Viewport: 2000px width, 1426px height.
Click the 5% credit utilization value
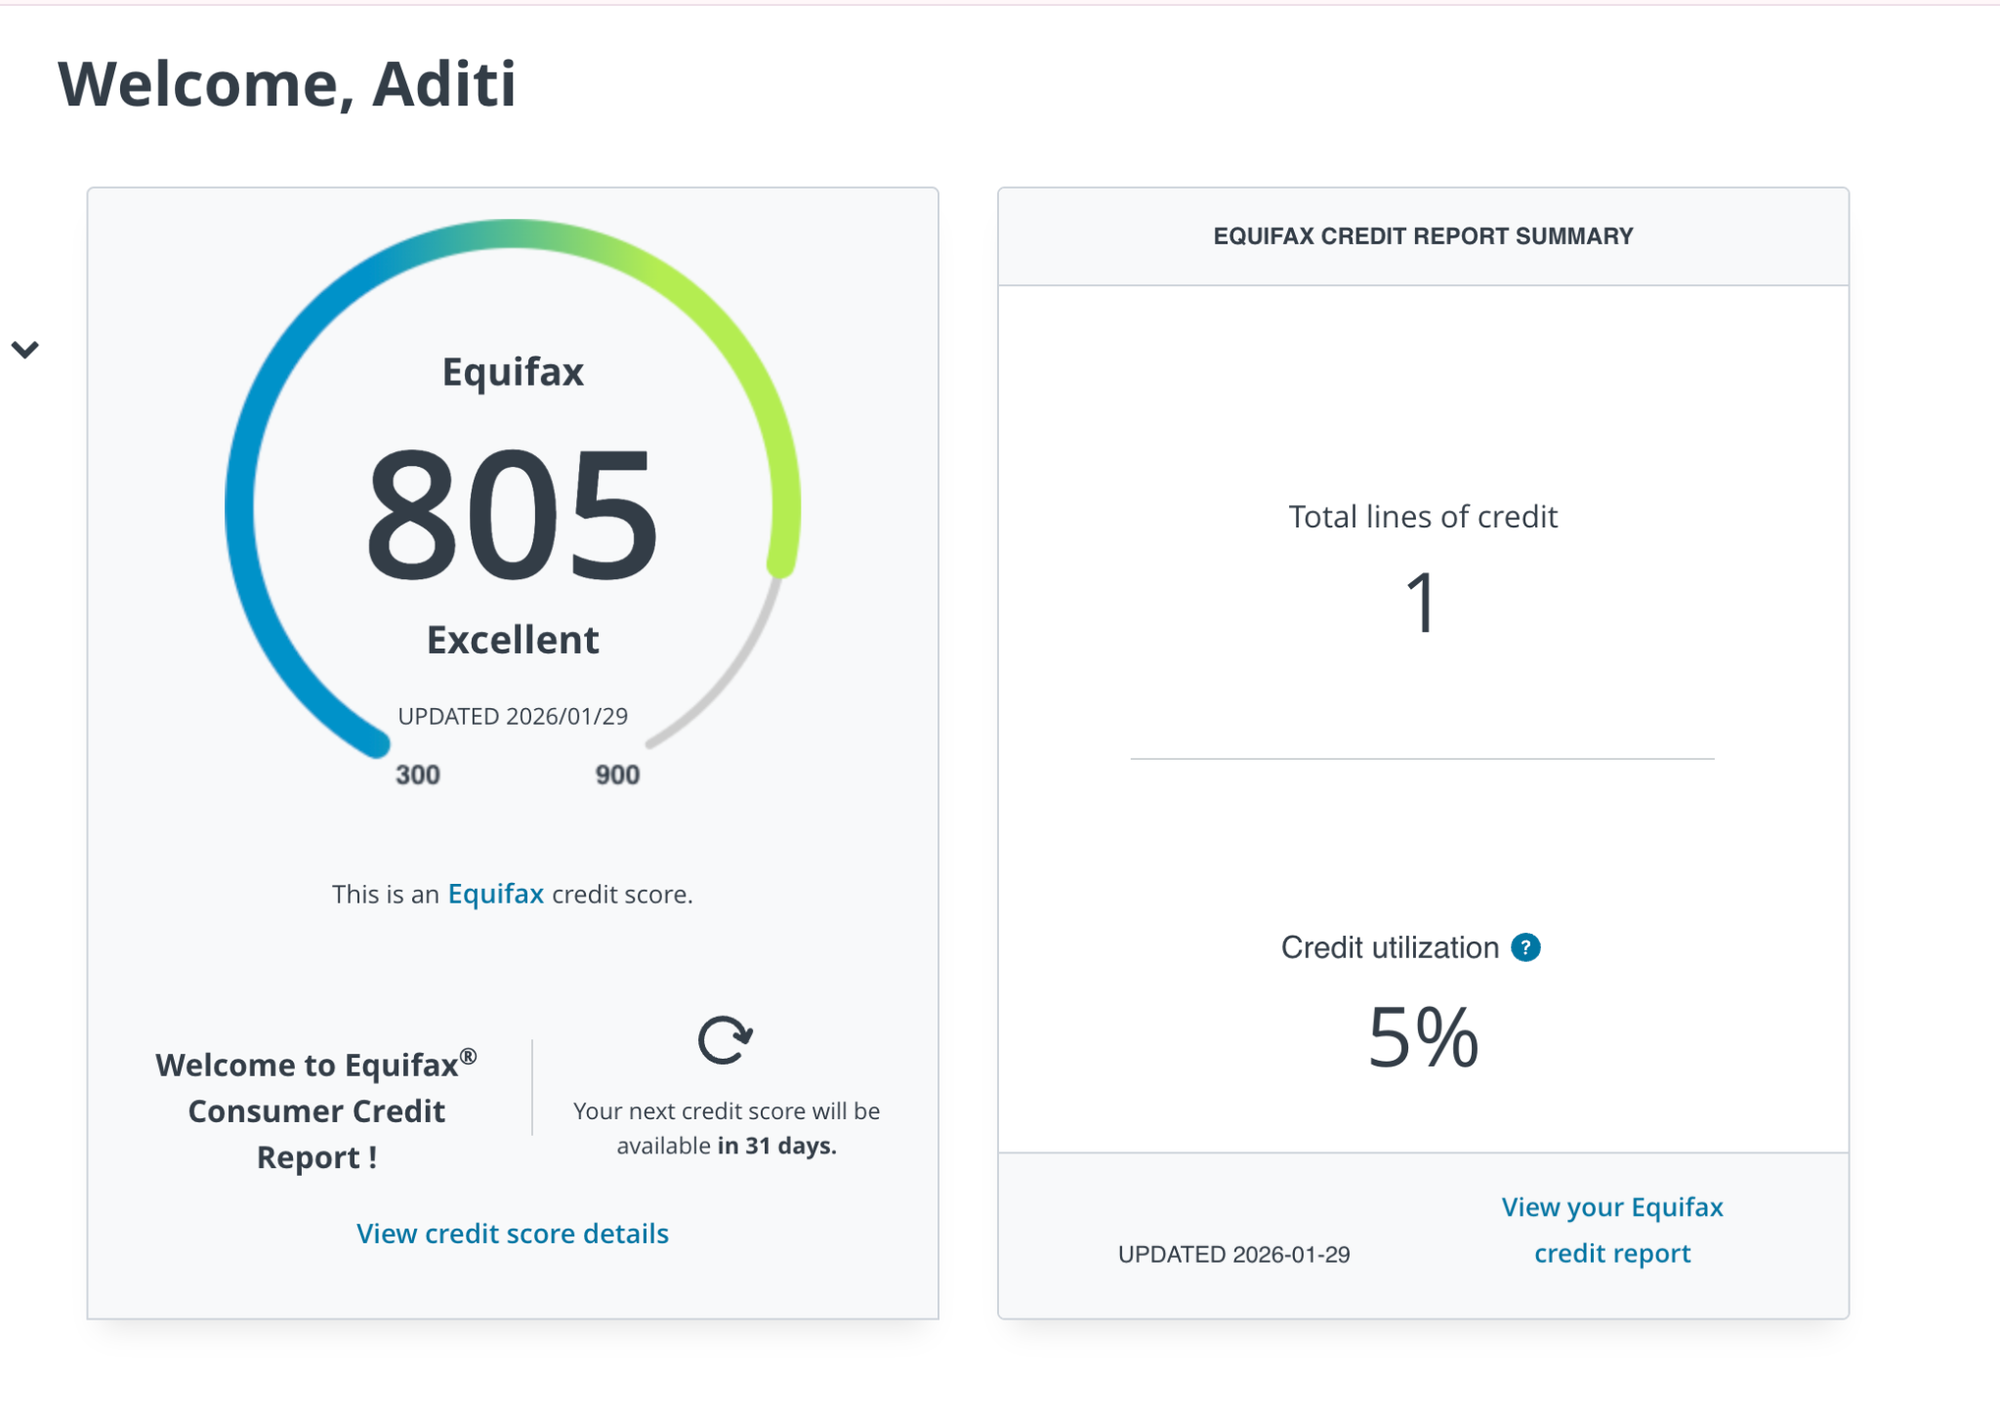click(1422, 1037)
